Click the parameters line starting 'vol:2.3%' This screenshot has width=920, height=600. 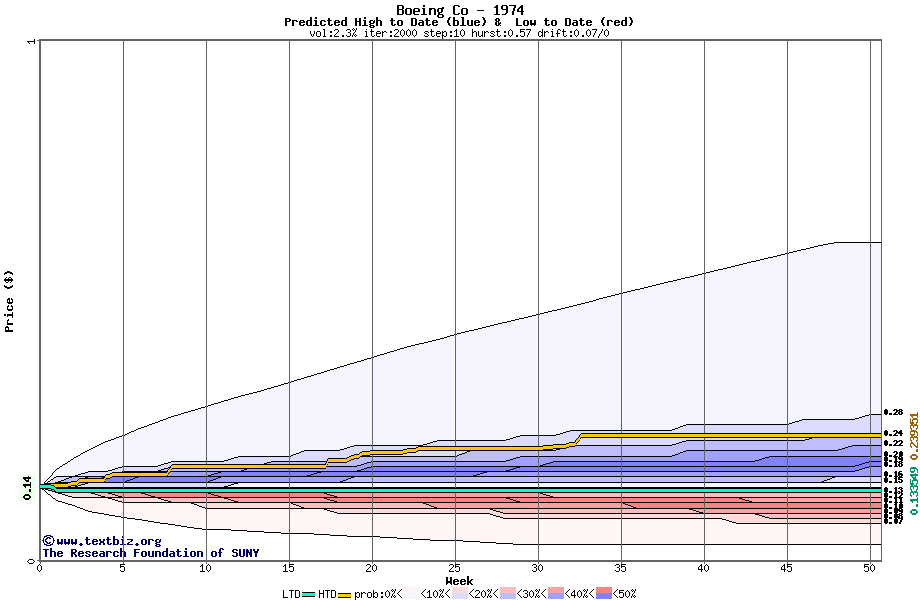(x=459, y=33)
